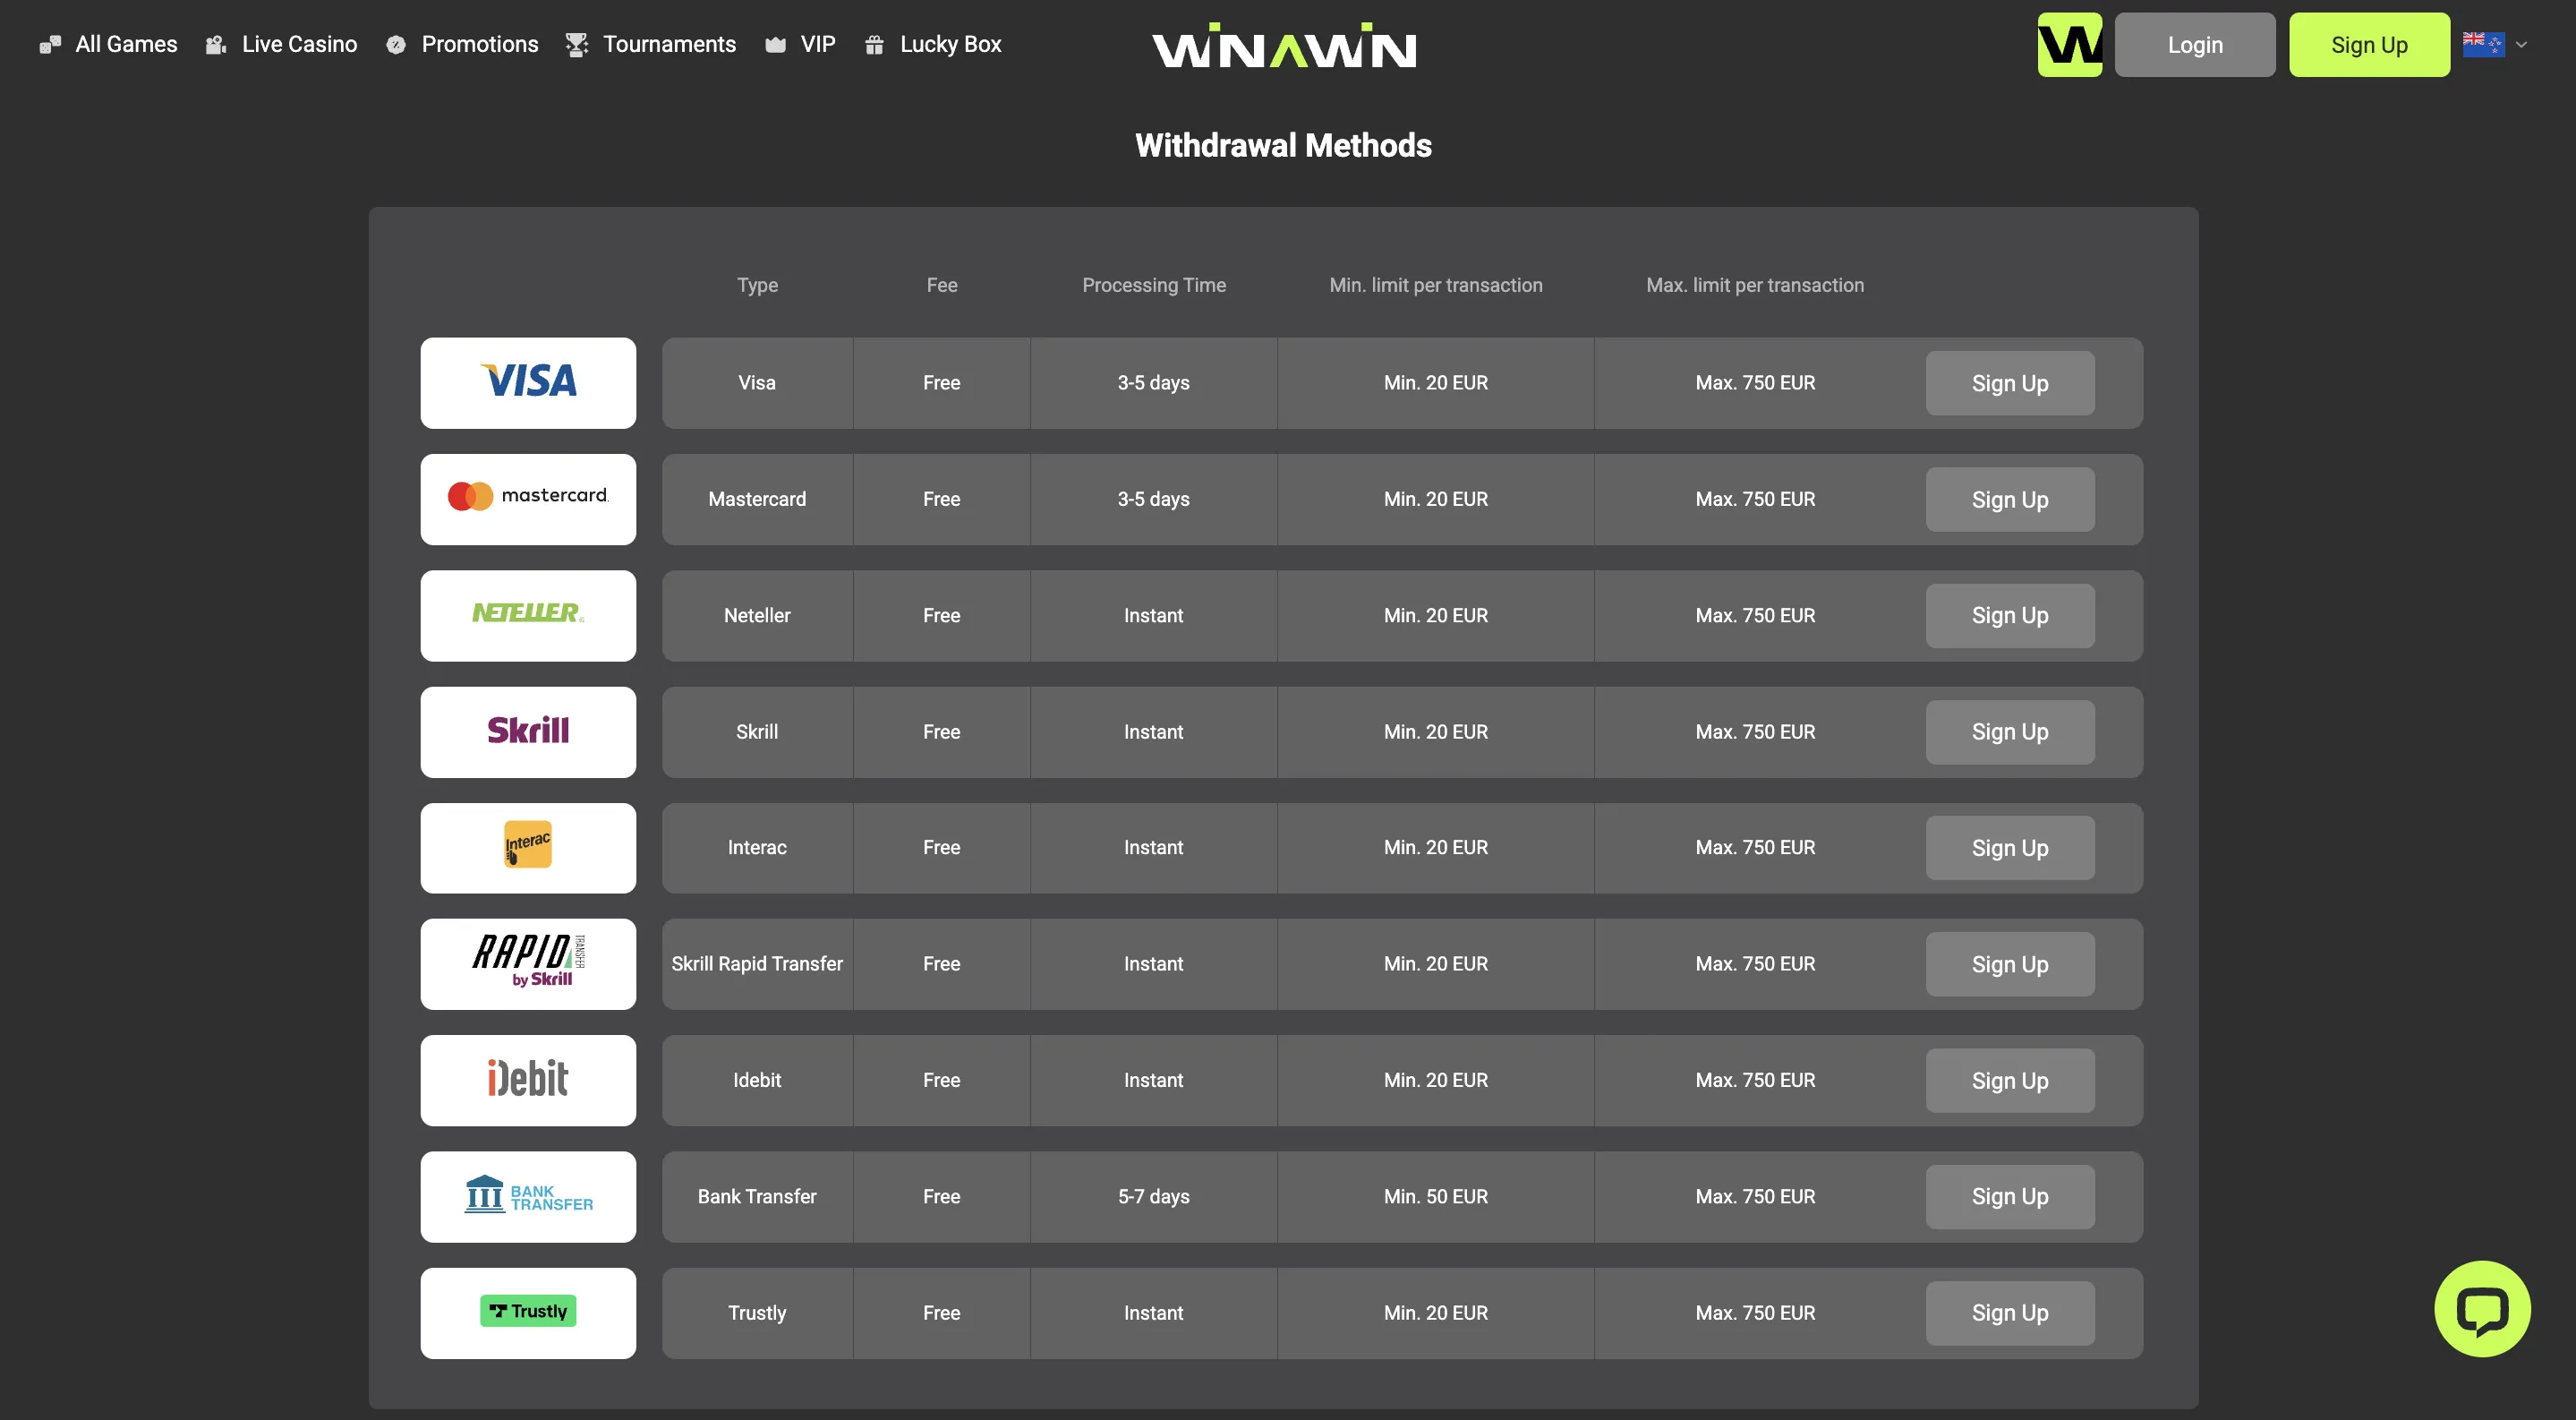
Task: Open the All Games menu item
Action: tap(108, 45)
